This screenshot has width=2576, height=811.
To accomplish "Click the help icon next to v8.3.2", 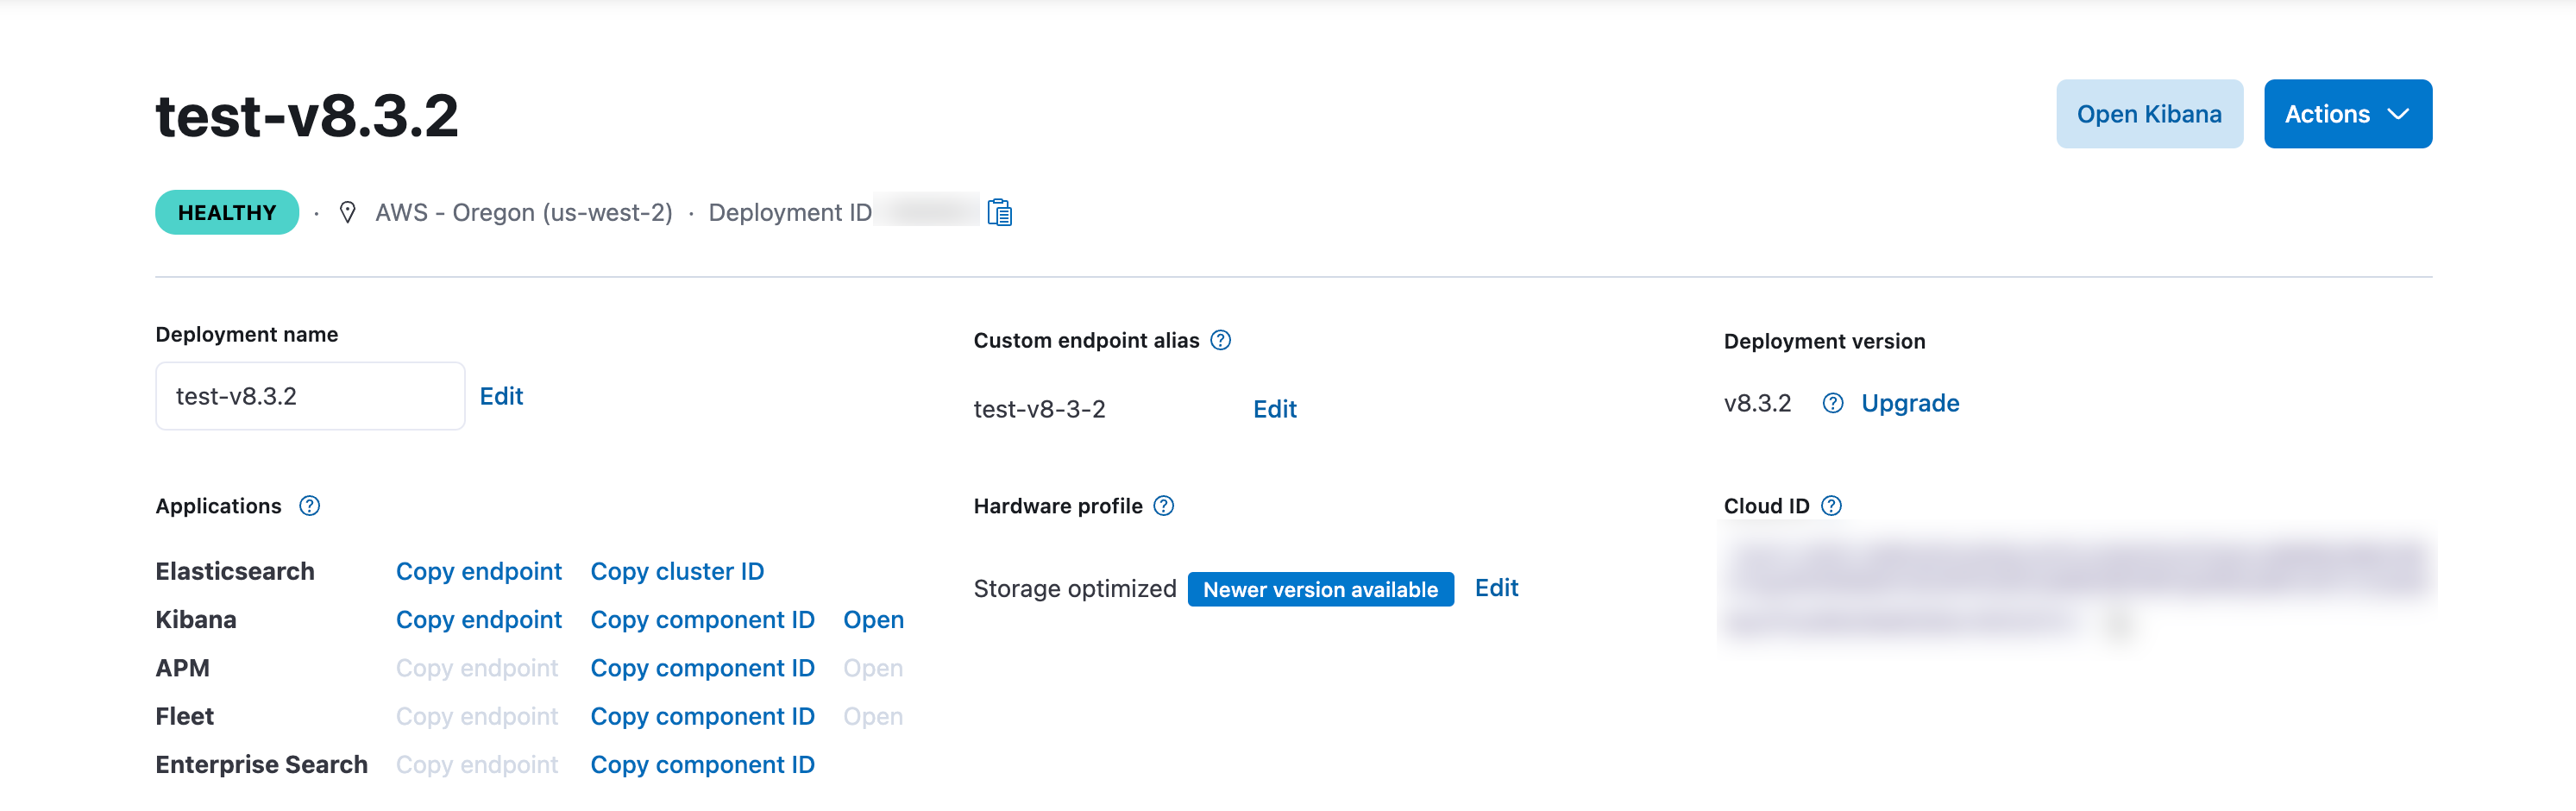I will tap(1834, 403).
